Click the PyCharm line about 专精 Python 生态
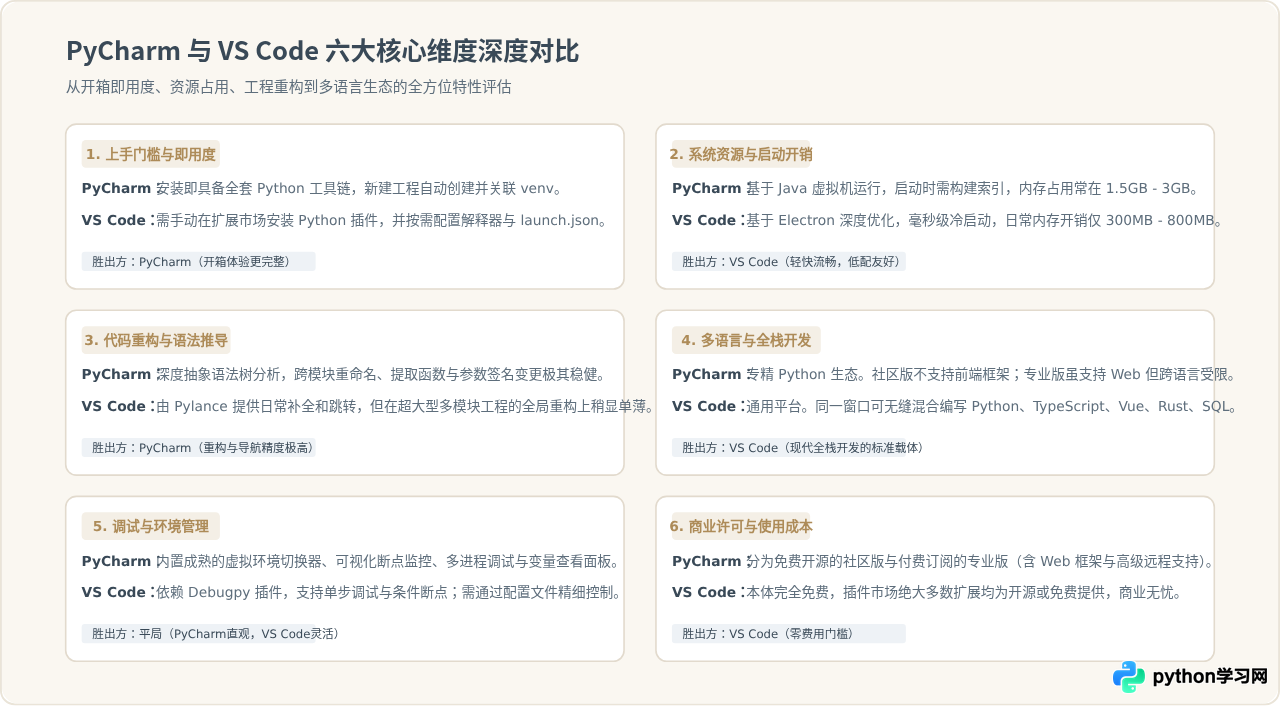Viewport: 1280px width, 706px height. pyautogui.click(x=956, y=374)
